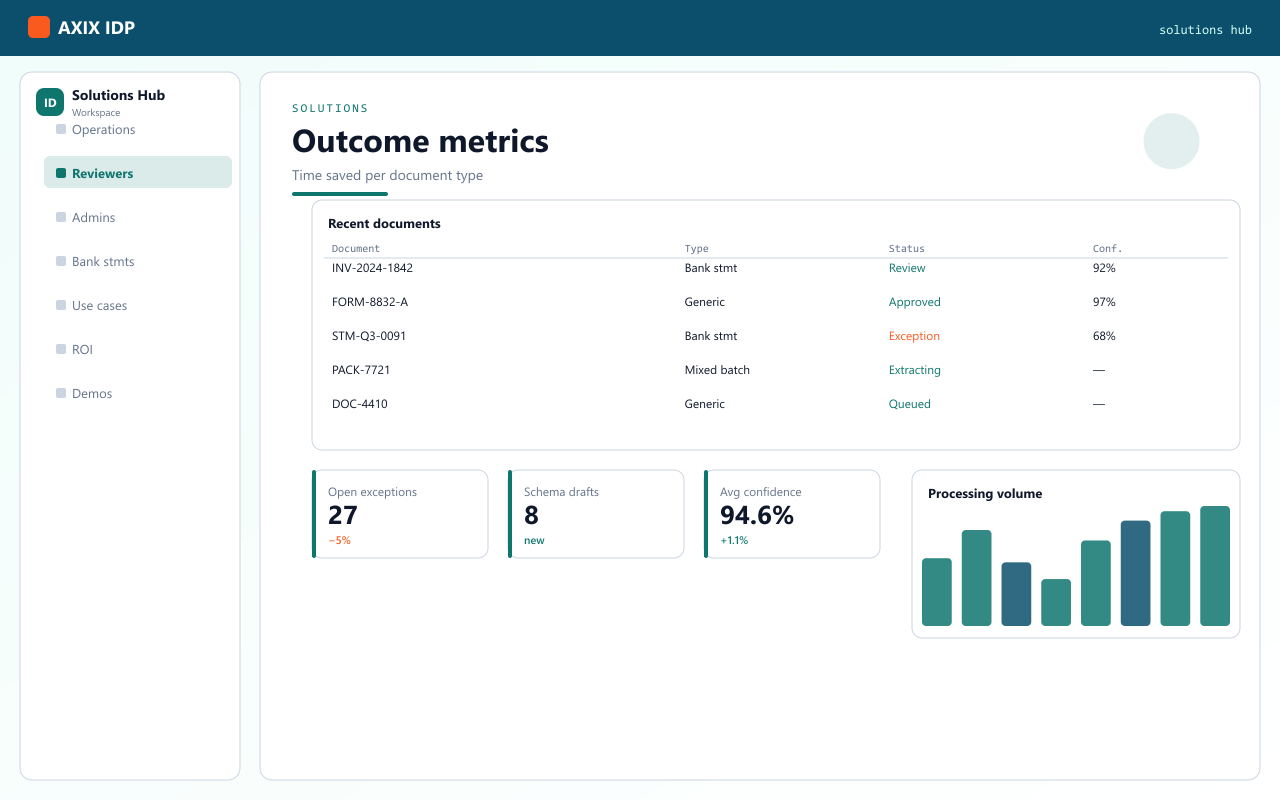Screen dimensions: 1280x800
Task: Click the shortest bar in Processing volume
Action: point(1056,602)
